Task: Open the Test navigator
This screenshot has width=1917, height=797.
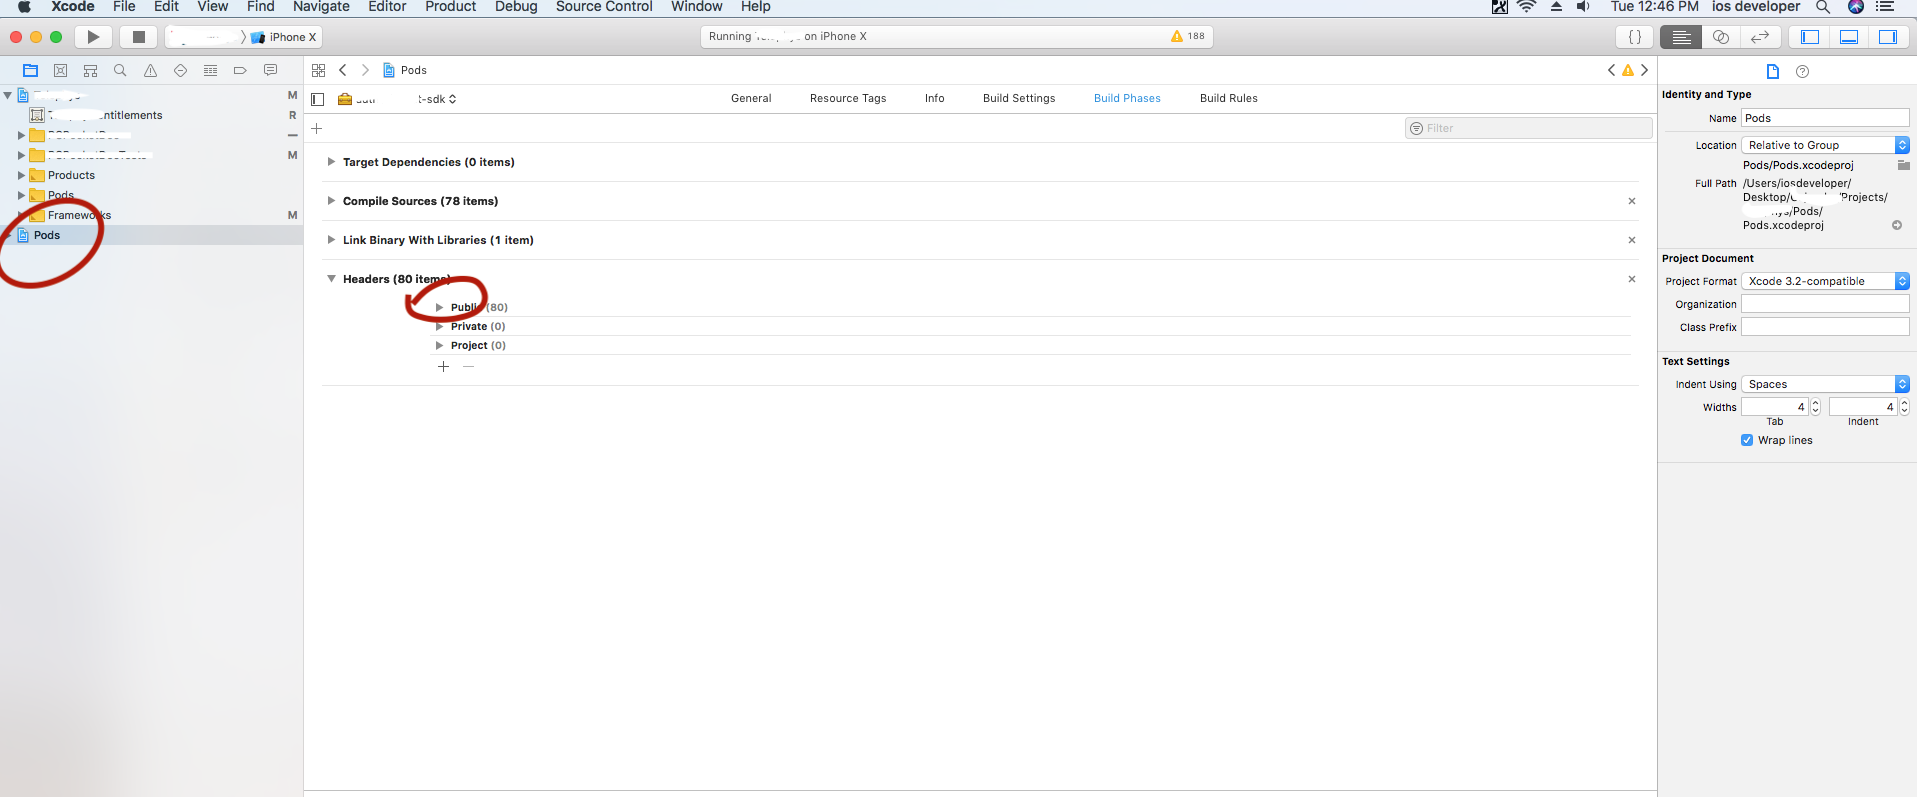Action: point(180,70)
